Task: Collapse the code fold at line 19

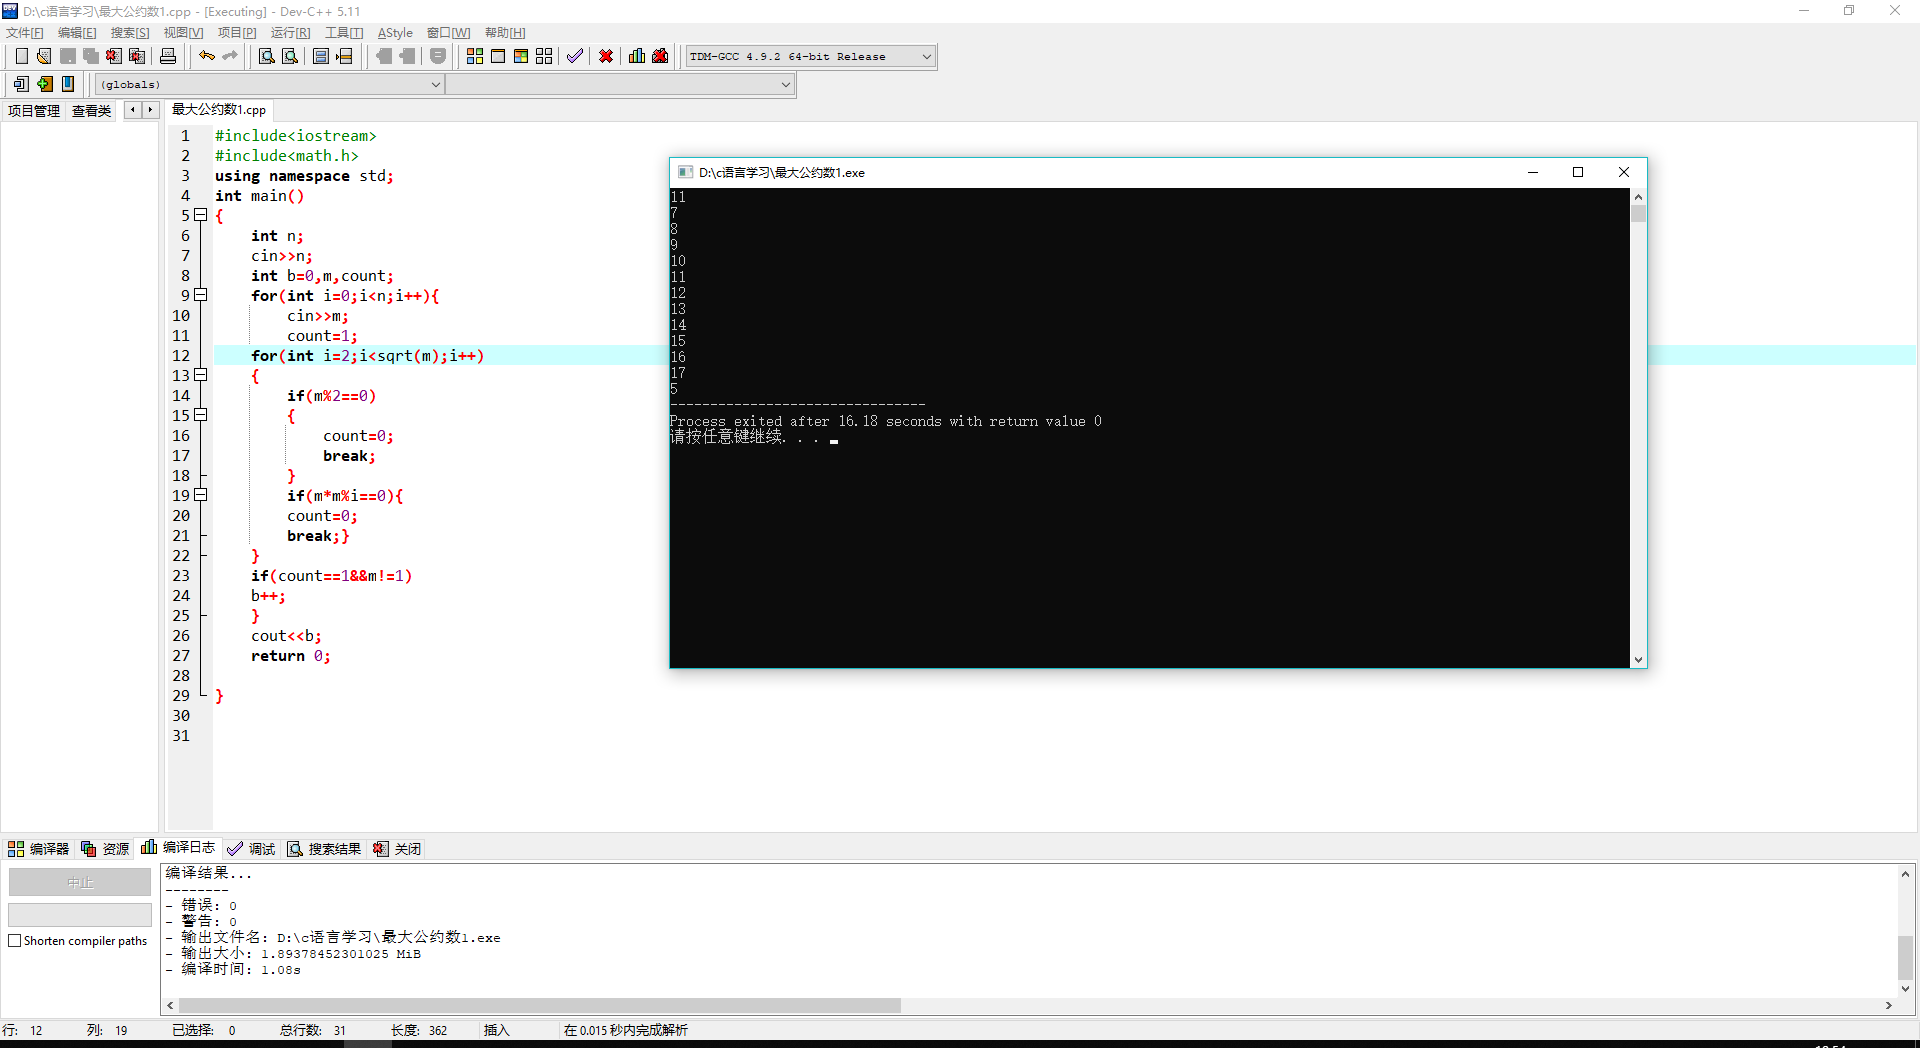Action: tap(201, 495)
